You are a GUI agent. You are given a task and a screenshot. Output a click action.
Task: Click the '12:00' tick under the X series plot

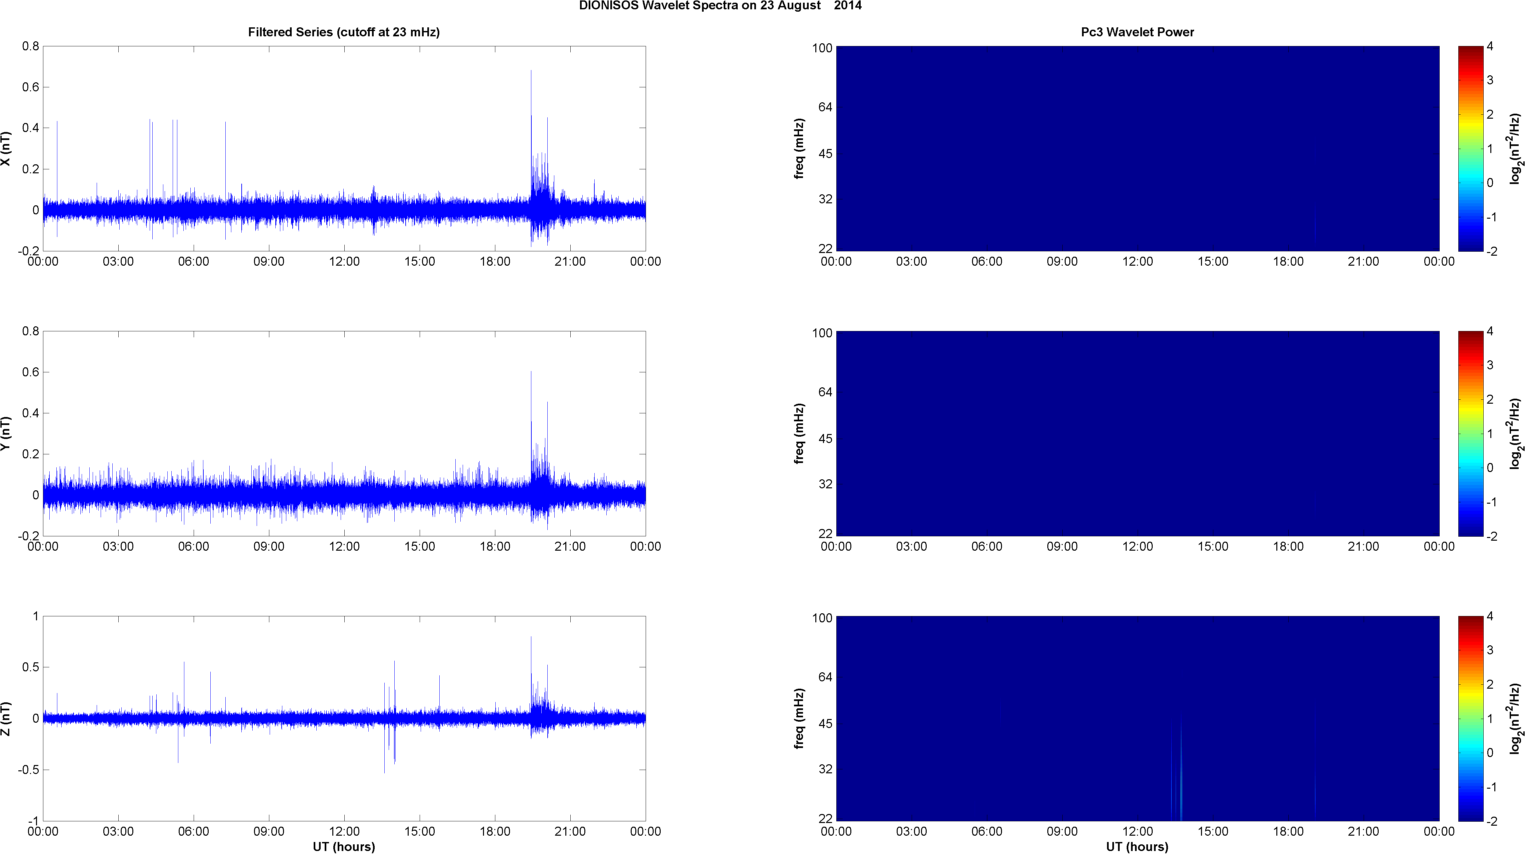[344, 262]
